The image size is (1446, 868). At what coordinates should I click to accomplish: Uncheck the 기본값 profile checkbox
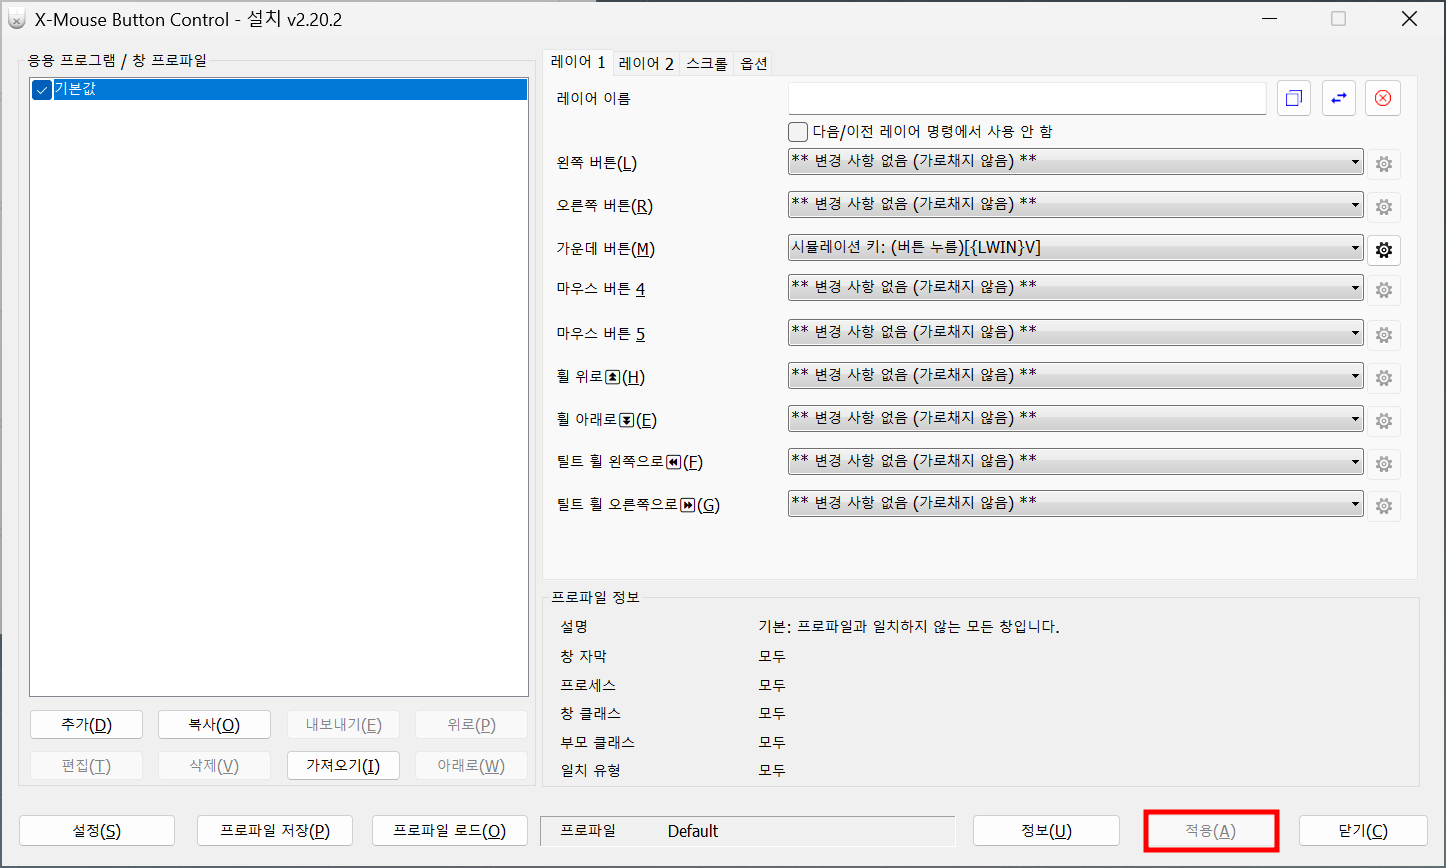click(41, 89)
